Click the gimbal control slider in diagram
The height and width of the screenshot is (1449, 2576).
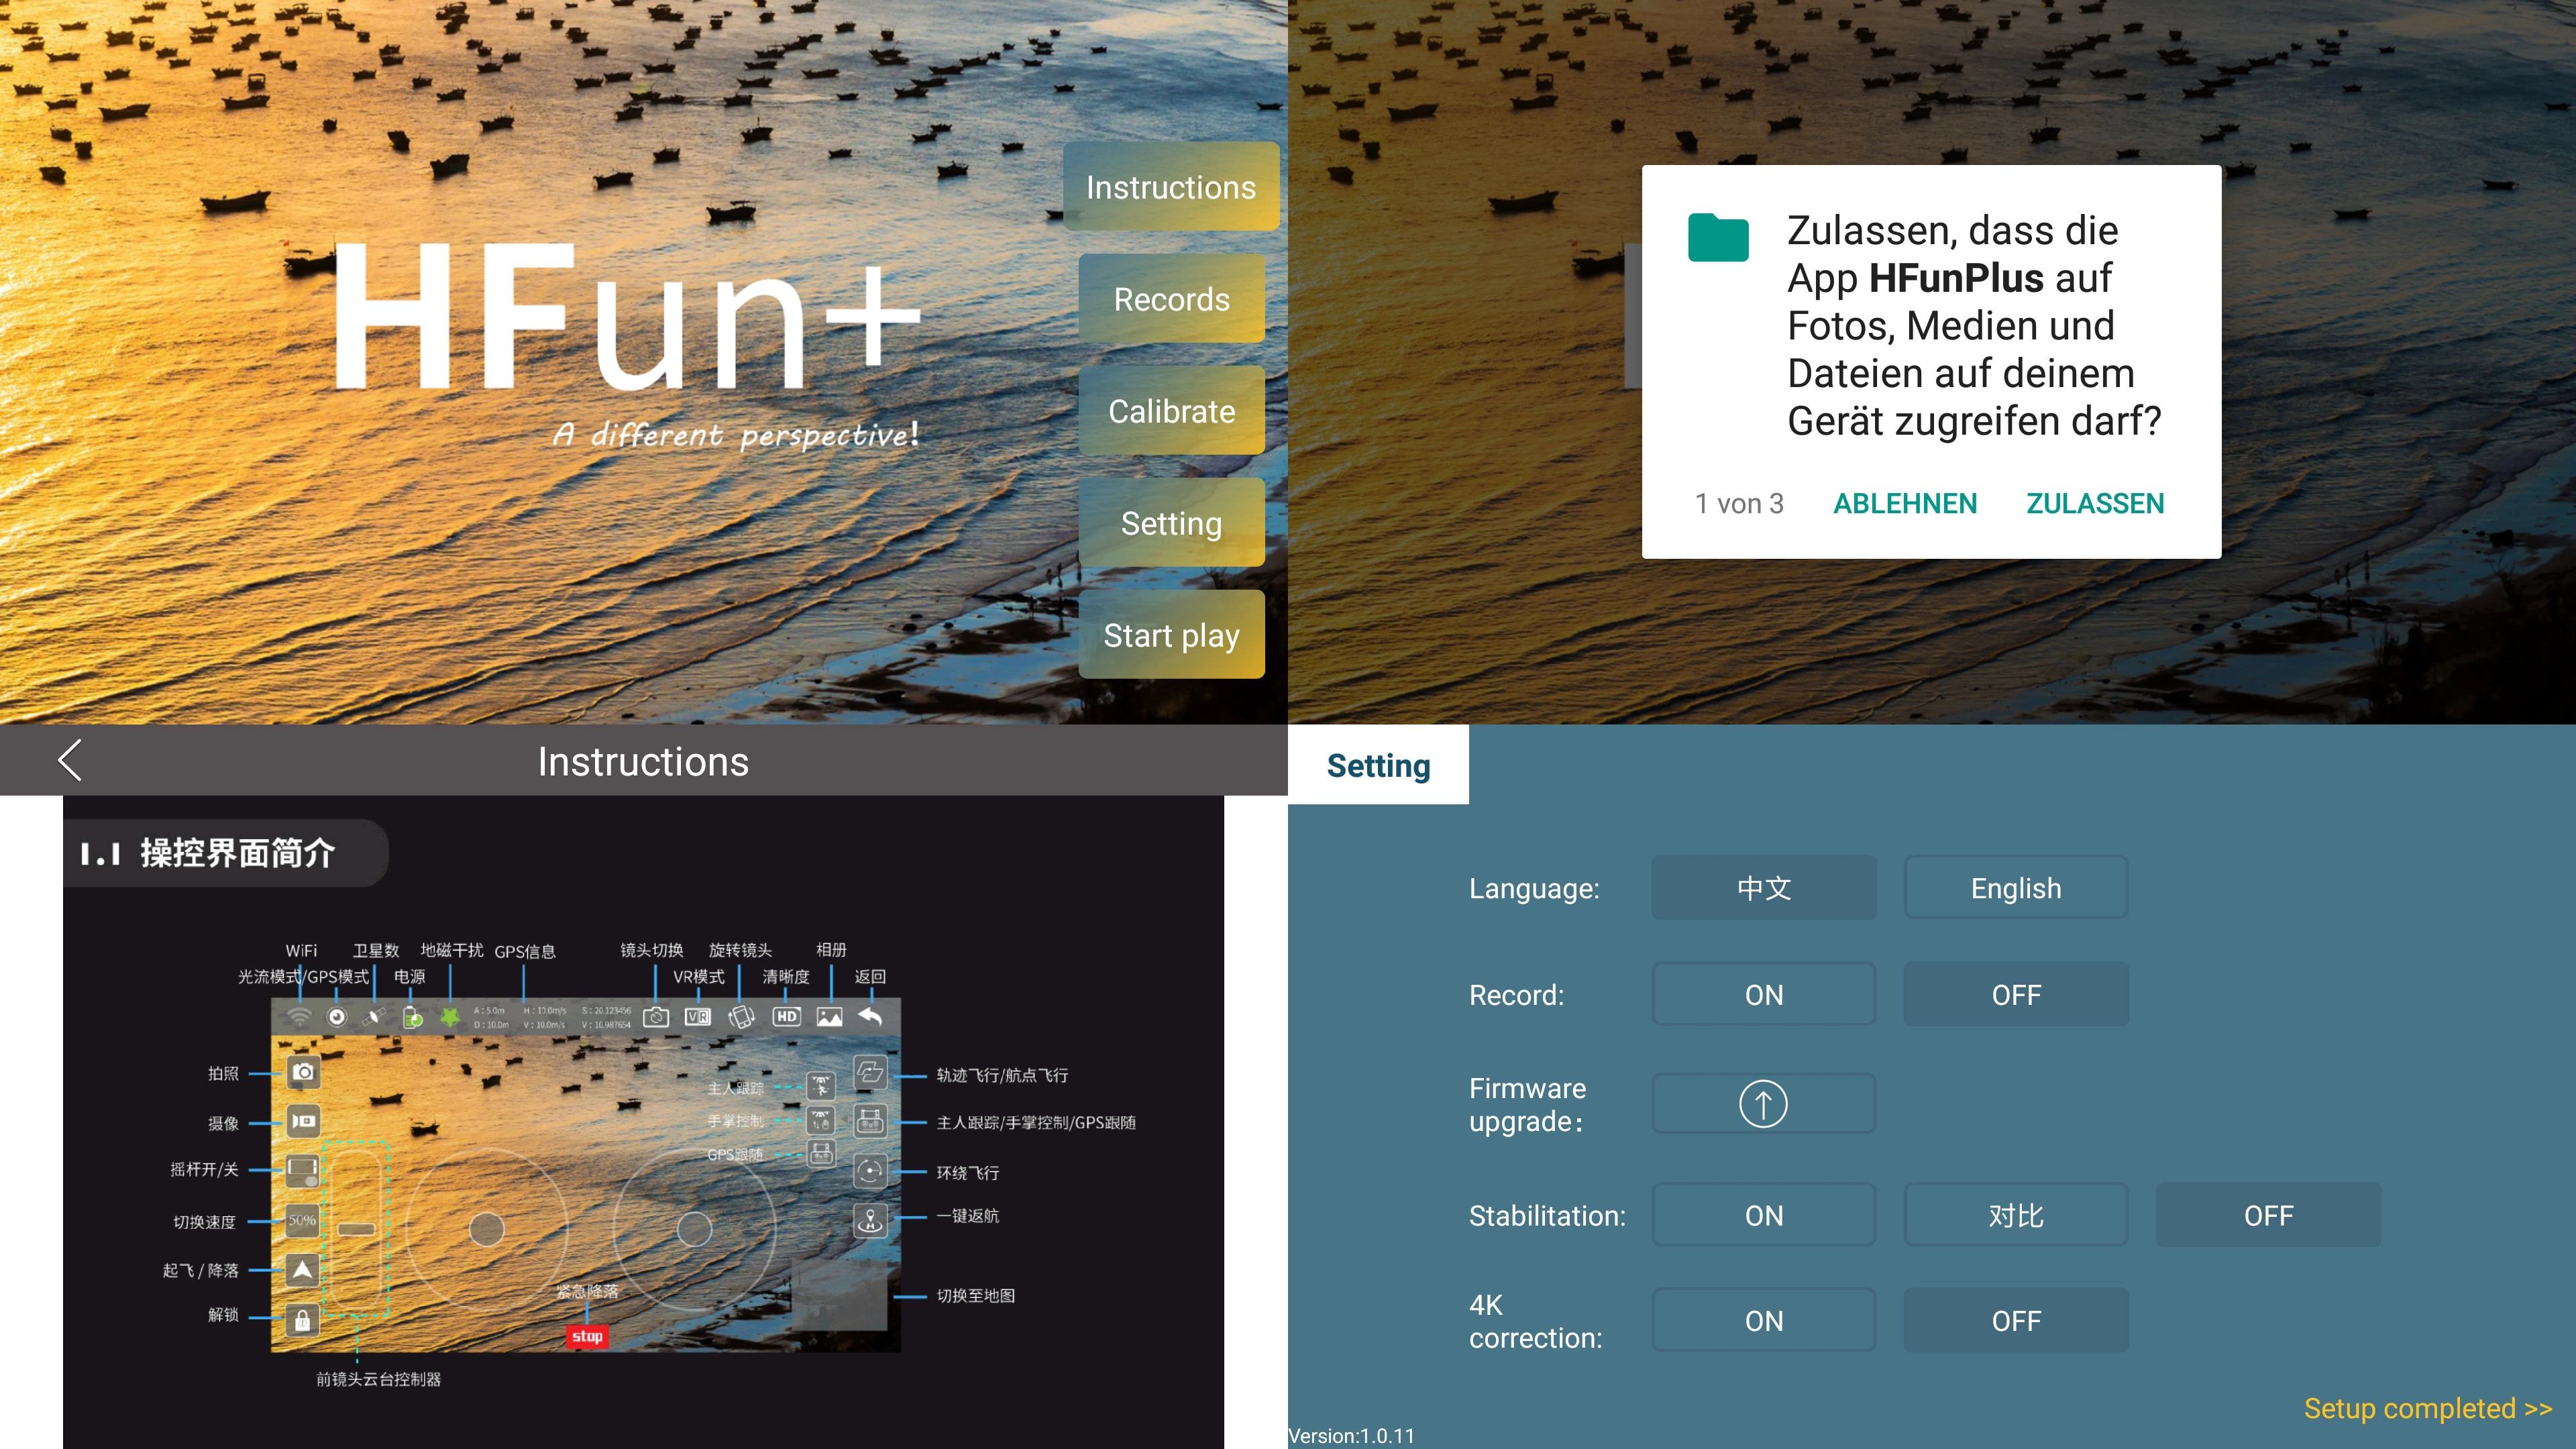coord(357,1229)
